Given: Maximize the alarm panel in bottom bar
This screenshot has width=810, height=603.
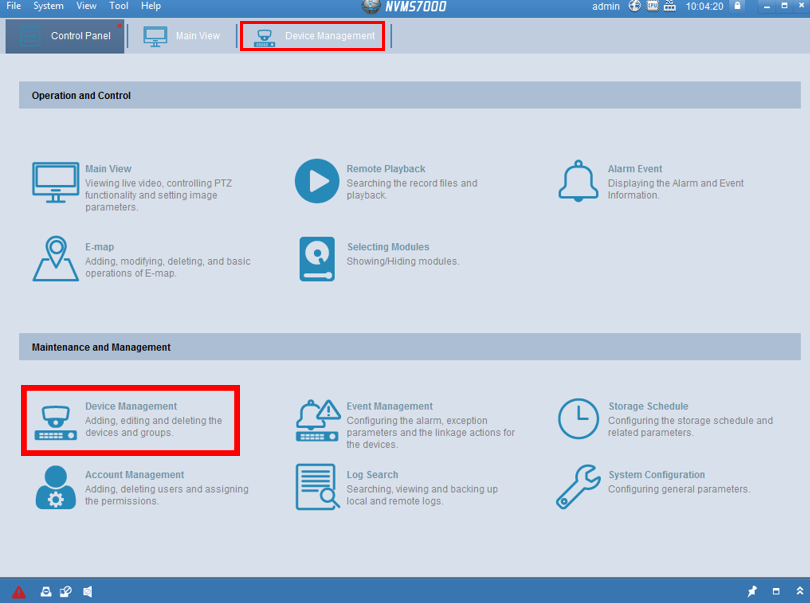Looking at the screenshot, I should click(x=776, y=591).
